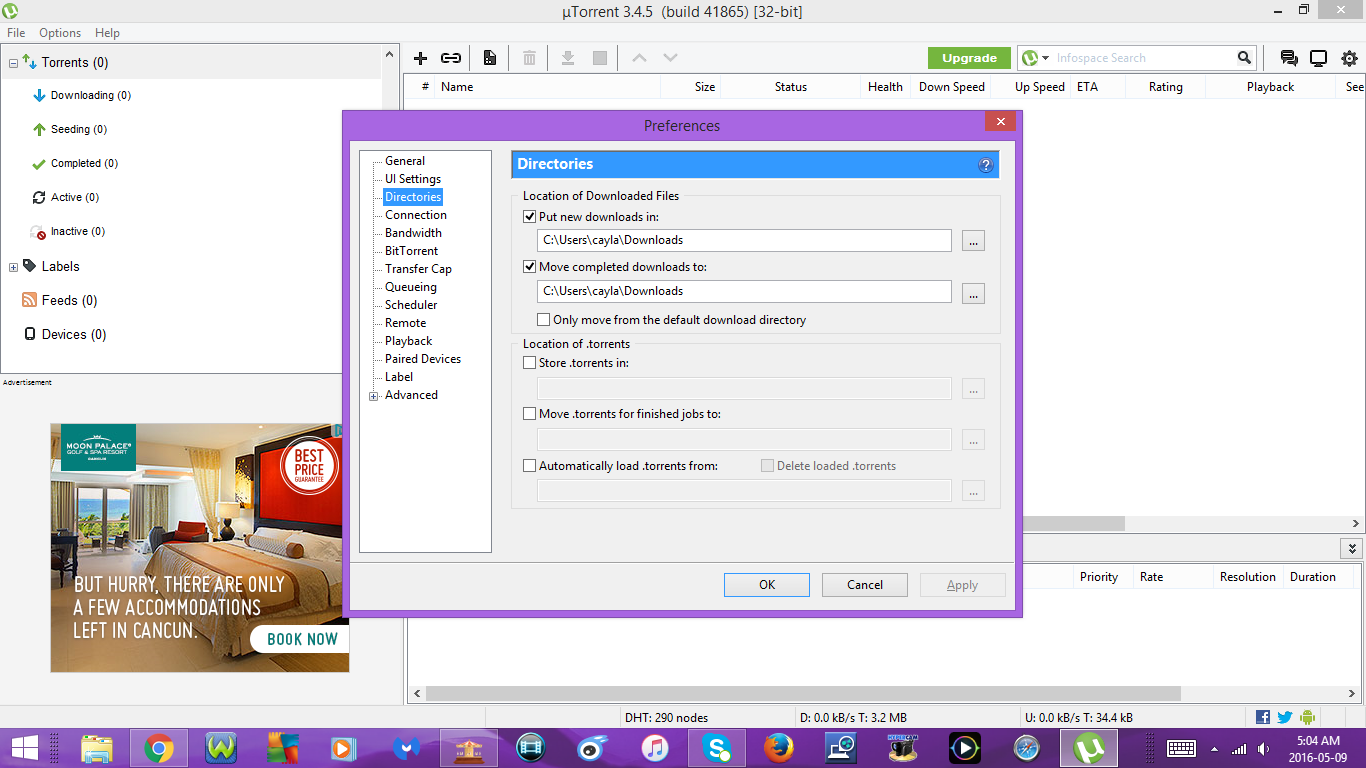Expand the Labels sidebar group
The image size is (1366, 768).
[x=13, y=267]
